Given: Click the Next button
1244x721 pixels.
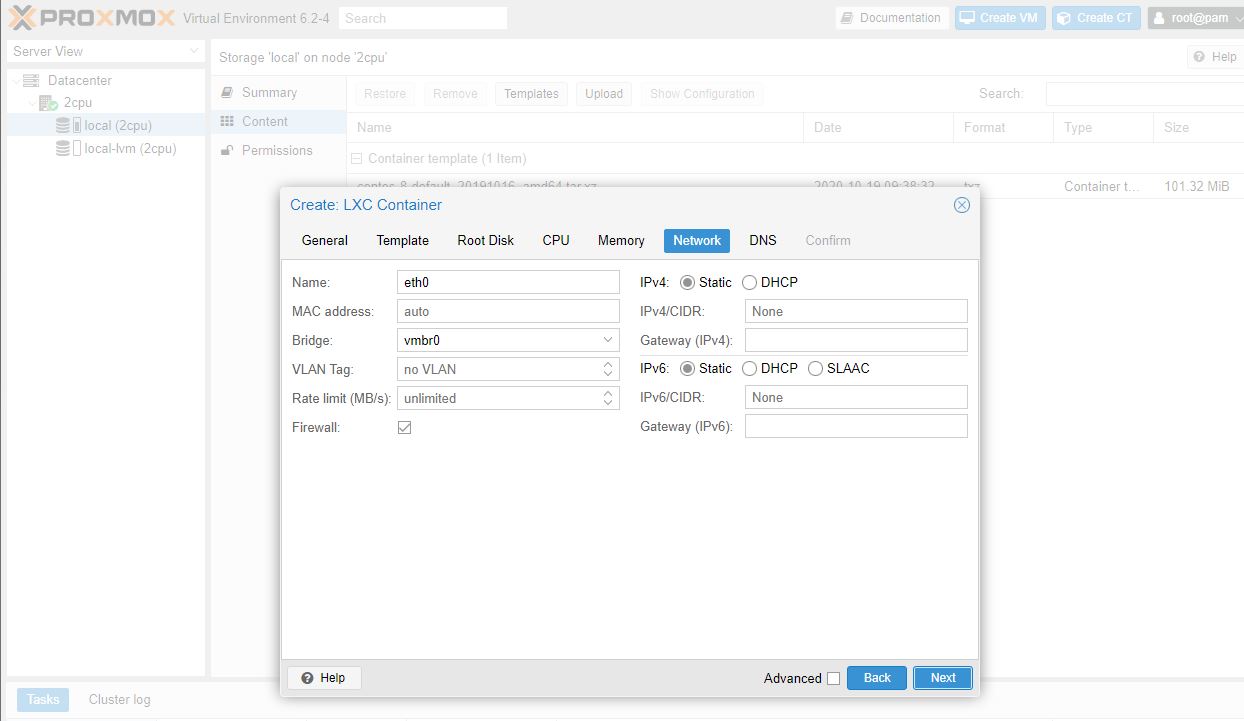Looking at the screenshot, I should 943,678.
